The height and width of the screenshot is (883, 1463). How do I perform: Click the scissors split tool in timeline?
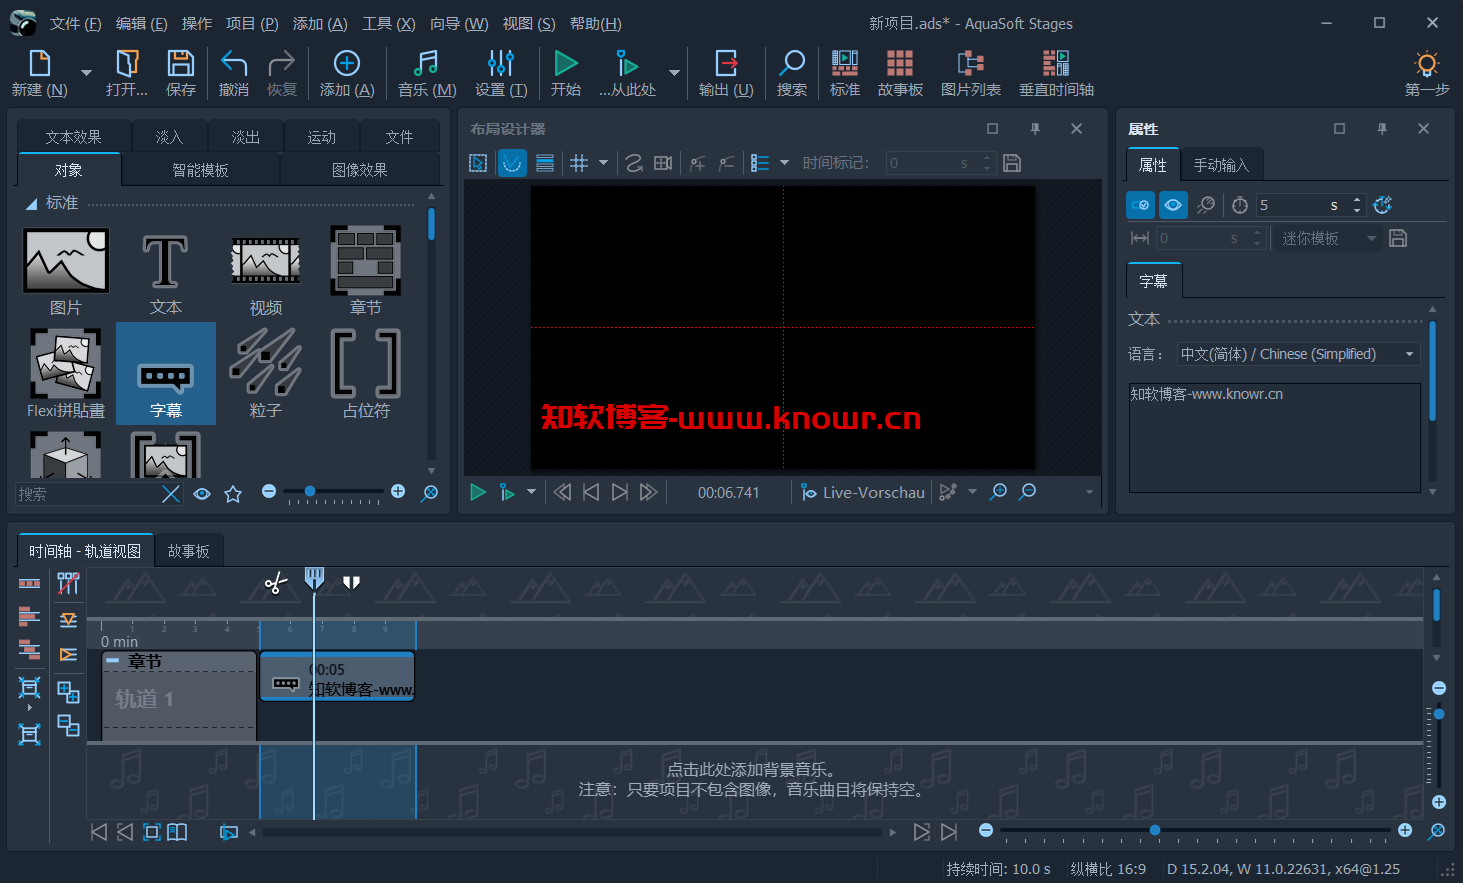point(276,583)
